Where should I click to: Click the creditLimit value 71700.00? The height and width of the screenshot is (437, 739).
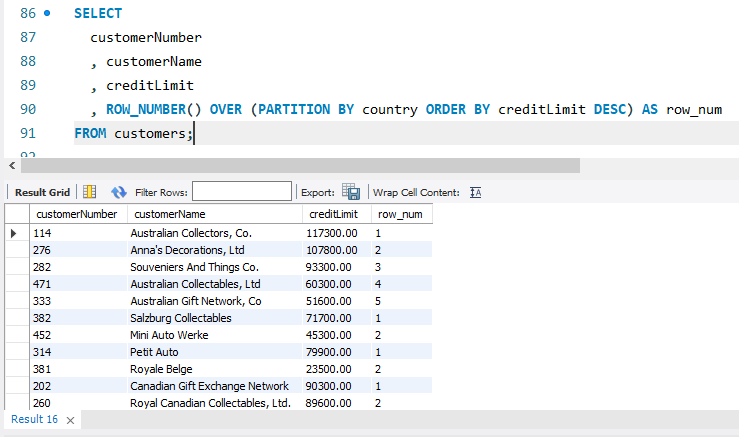pyautogui.click(x=337, y=318)
